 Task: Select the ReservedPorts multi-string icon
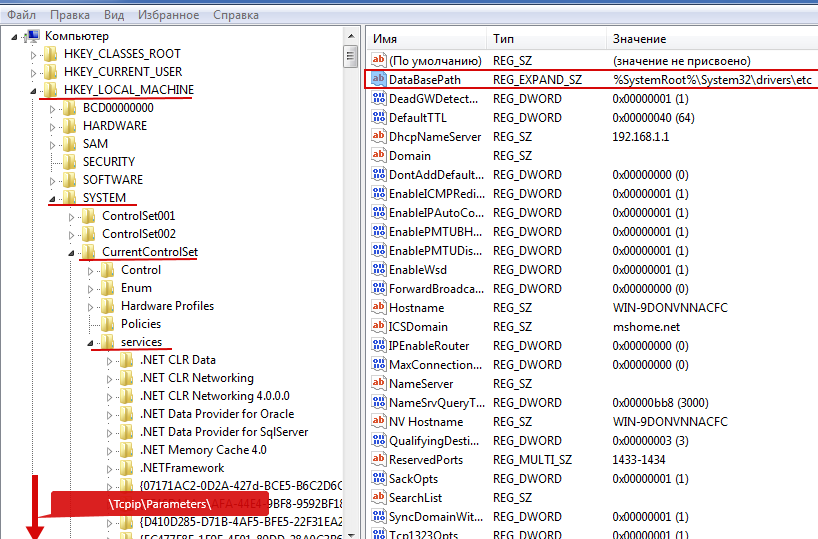[379, 459]
